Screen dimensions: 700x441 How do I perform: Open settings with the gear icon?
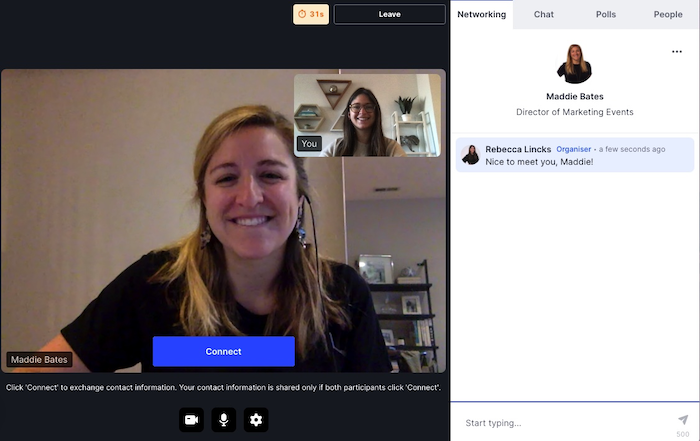pyautogui.click(x=256, y=420)
